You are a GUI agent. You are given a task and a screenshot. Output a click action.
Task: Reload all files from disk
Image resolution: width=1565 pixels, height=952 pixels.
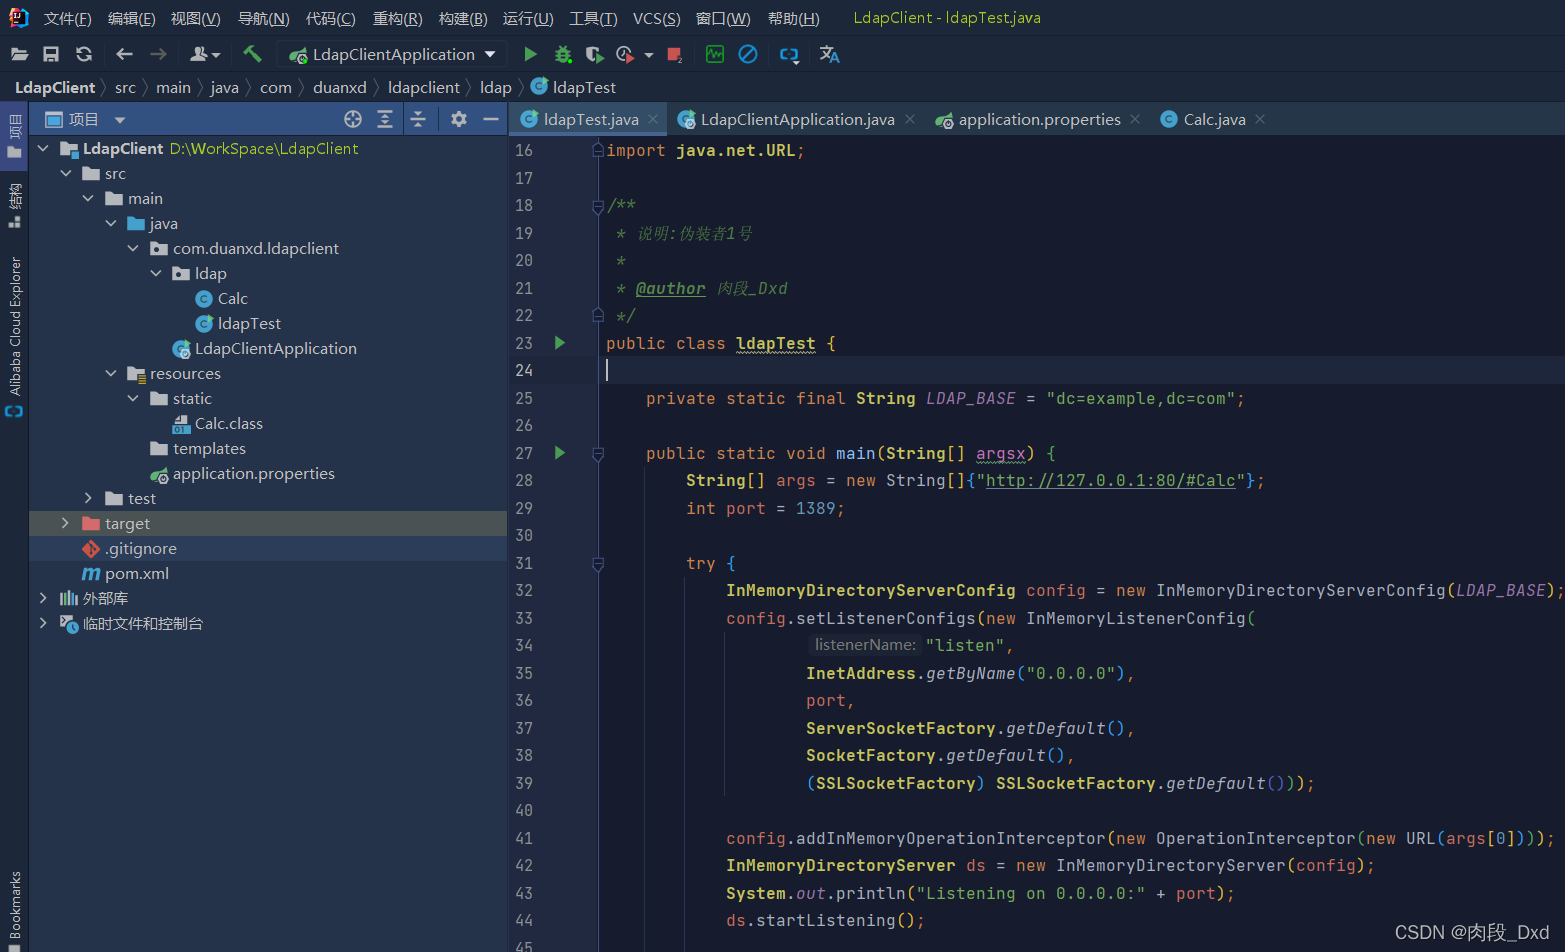pyautogui.click(x=84, y=54)
